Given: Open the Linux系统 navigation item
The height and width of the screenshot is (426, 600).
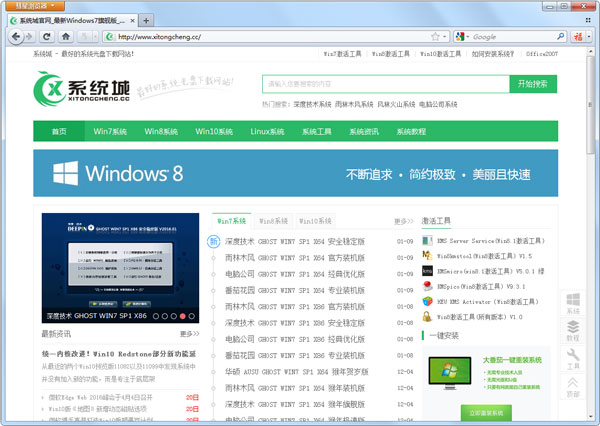Looking at the screenshot, I should (267, 131).
